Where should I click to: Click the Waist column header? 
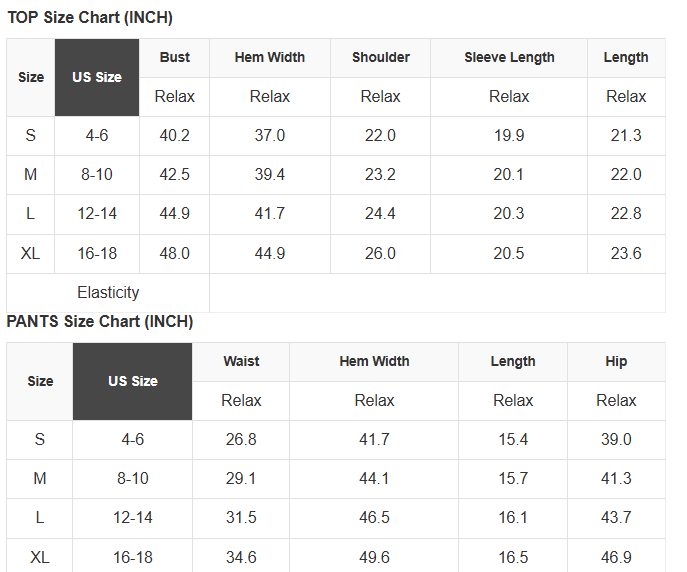(x=241, y=361)
